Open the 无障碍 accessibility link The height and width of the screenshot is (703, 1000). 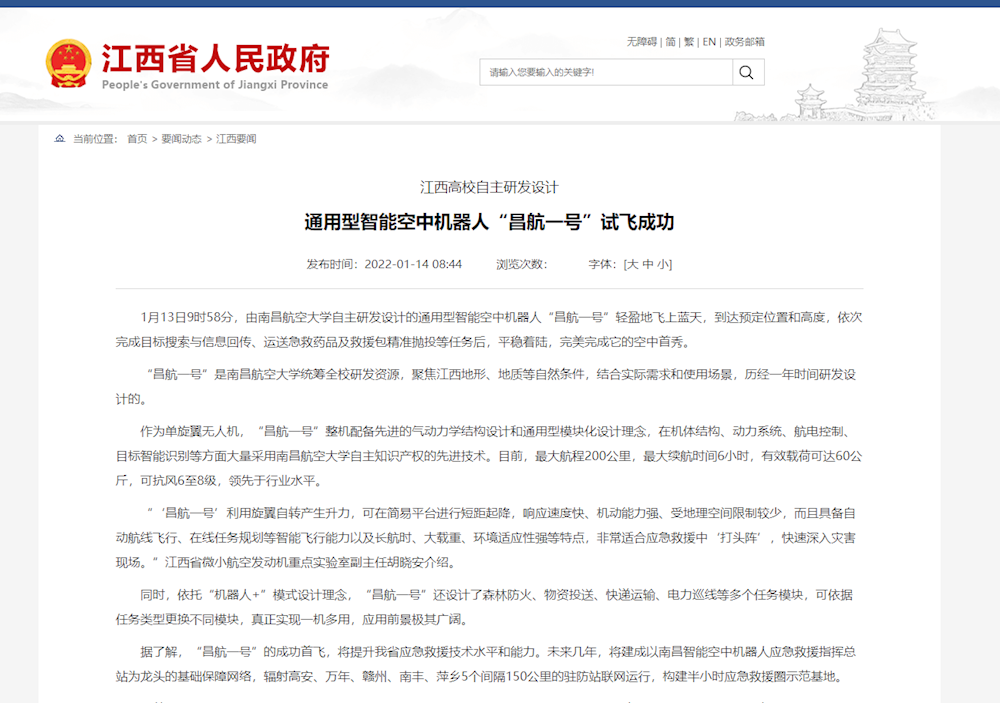642,42
